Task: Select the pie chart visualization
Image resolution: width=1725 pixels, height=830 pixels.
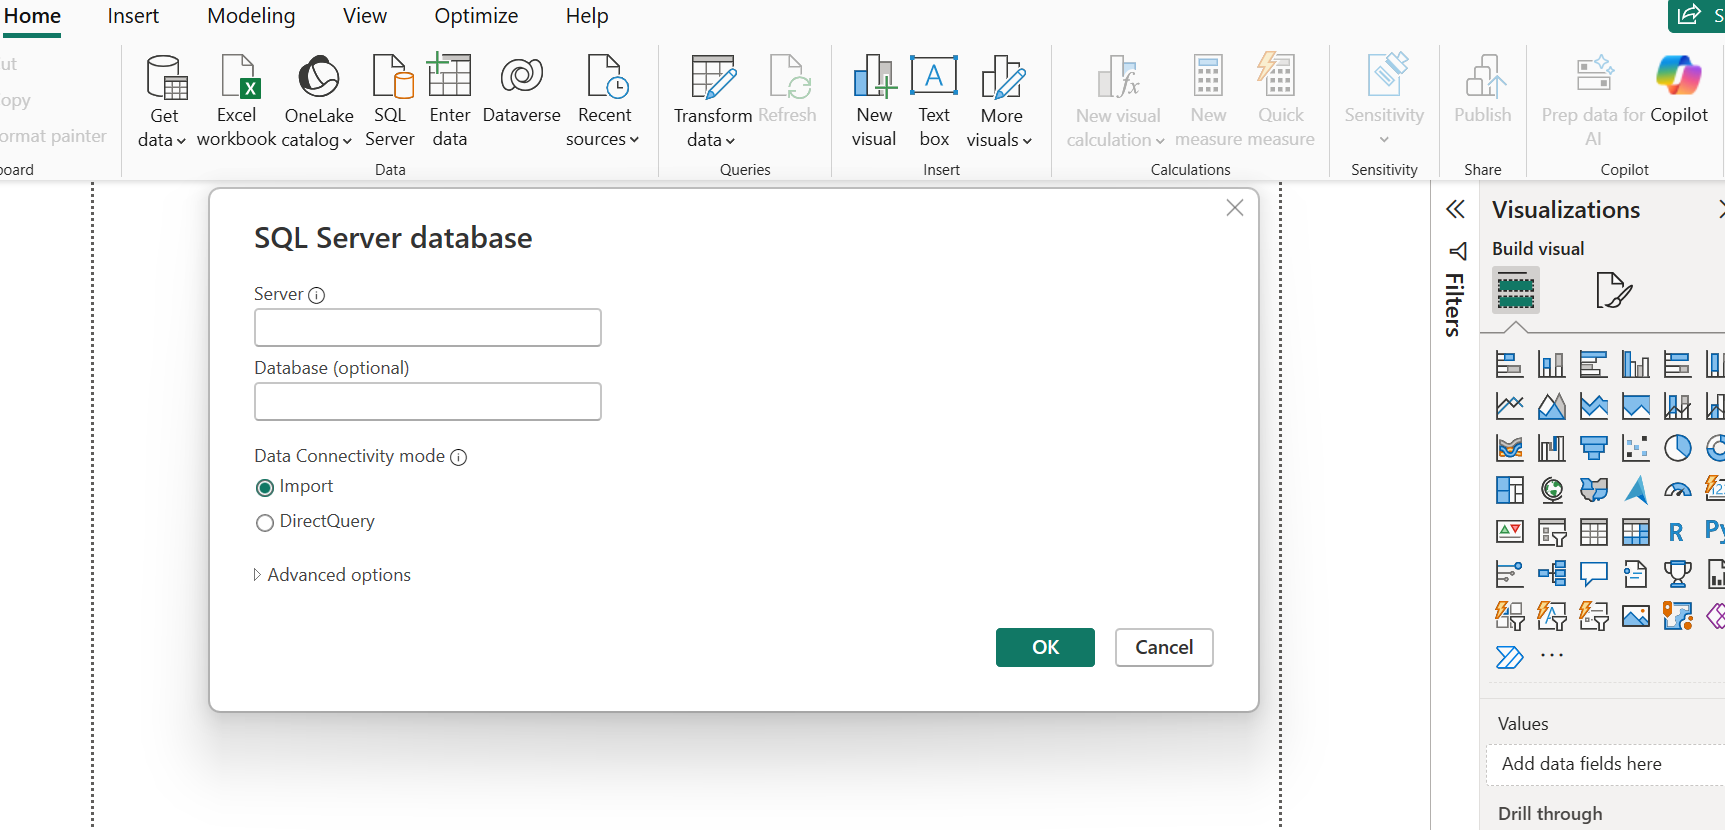Action: tap(1677, 448)
